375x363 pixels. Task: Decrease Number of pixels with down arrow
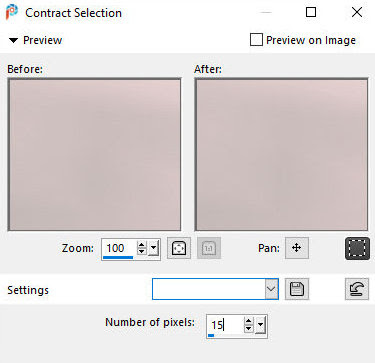point(249,329)
